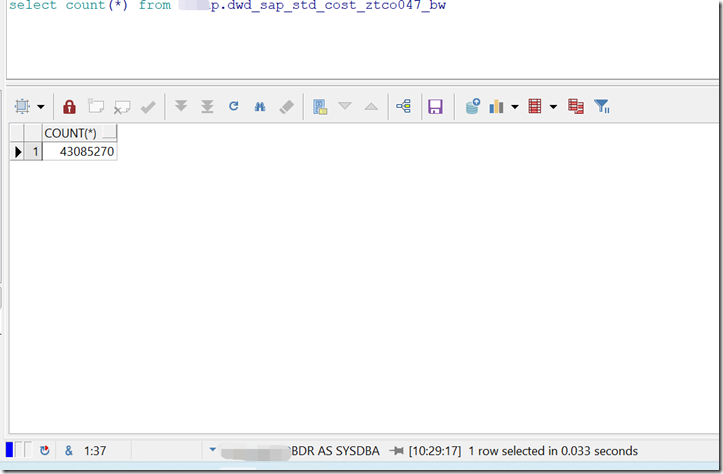Click the pin icon before the timestamp
This screenshot has height=474, width=723.
(x=396, y=450)
